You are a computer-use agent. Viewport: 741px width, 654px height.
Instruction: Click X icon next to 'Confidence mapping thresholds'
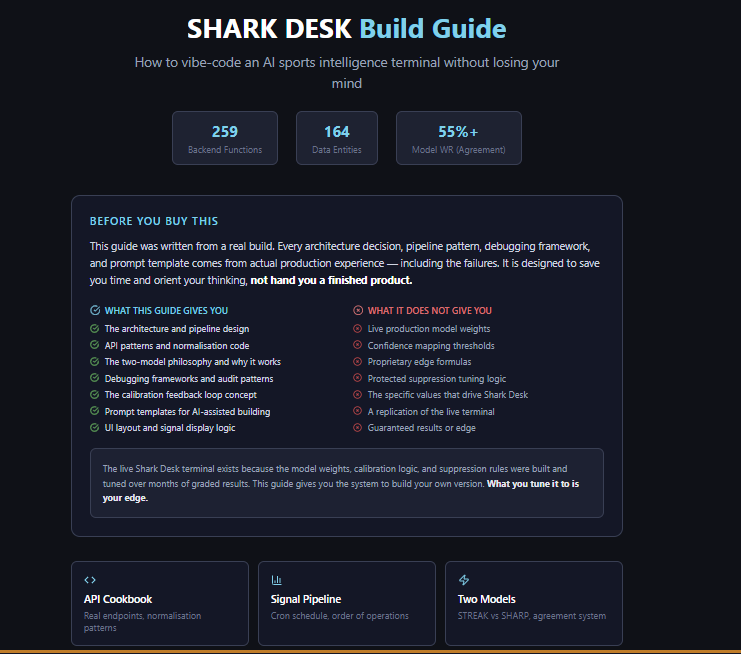pyautogui.click(x=358, y=345)
